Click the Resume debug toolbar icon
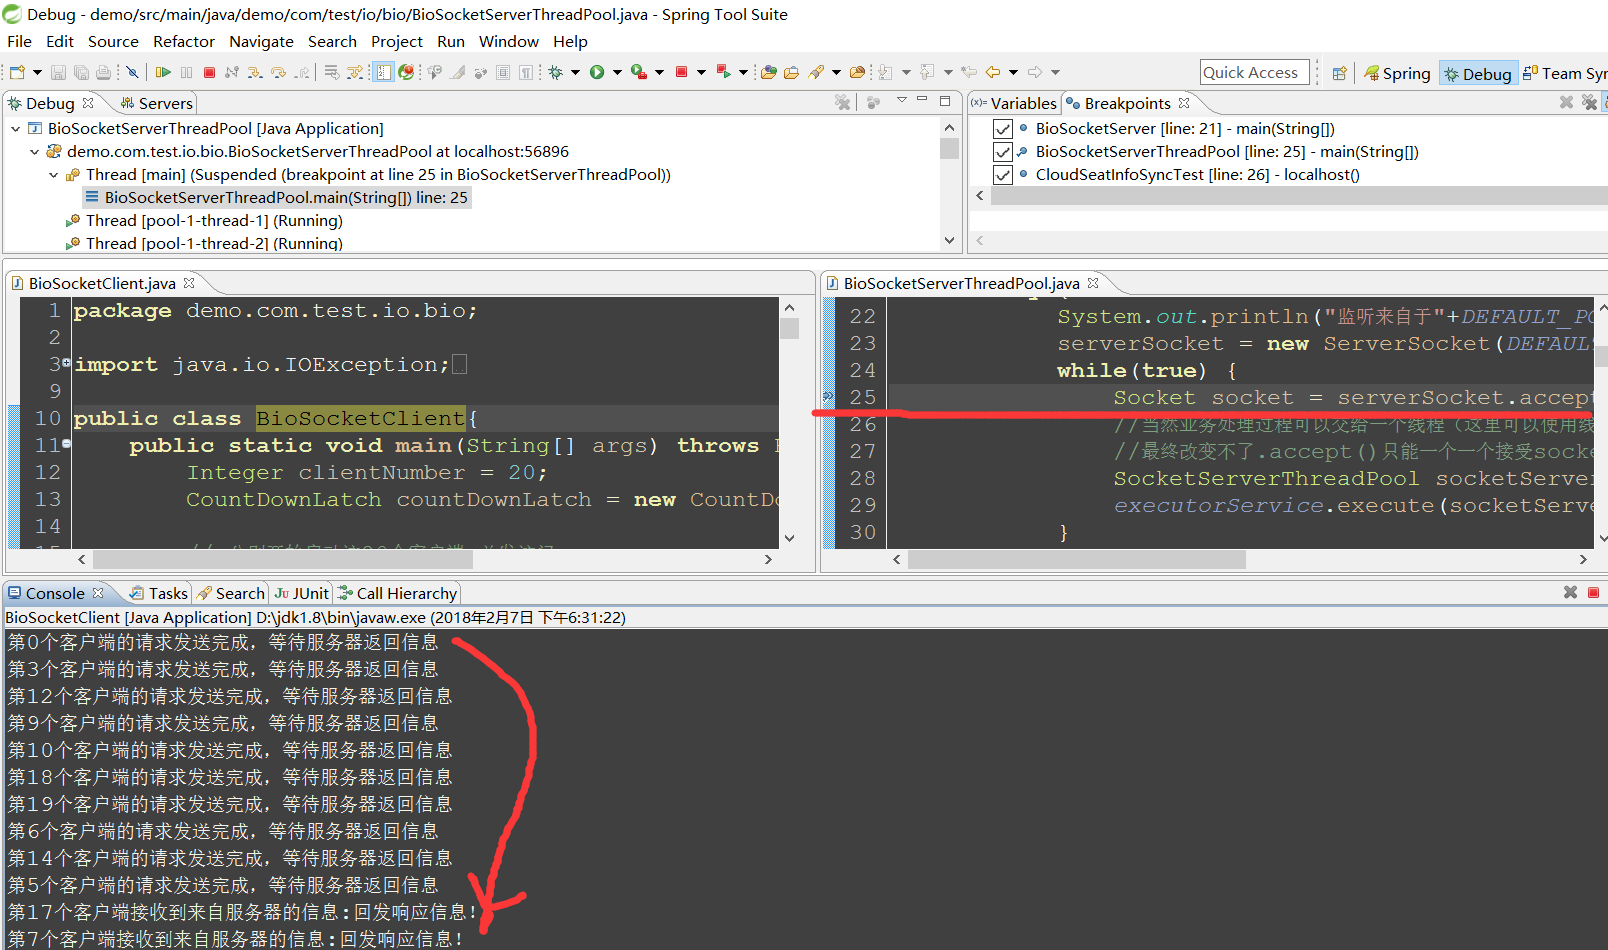 163,72
